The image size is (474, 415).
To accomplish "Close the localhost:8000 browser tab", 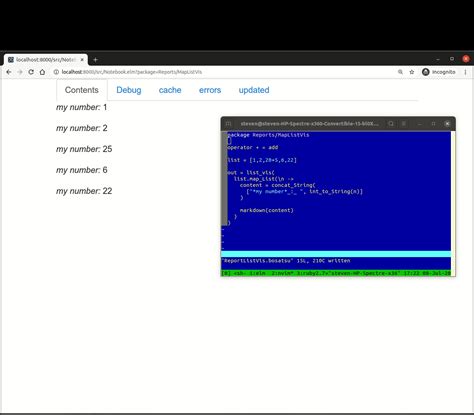I will (82, 60).
